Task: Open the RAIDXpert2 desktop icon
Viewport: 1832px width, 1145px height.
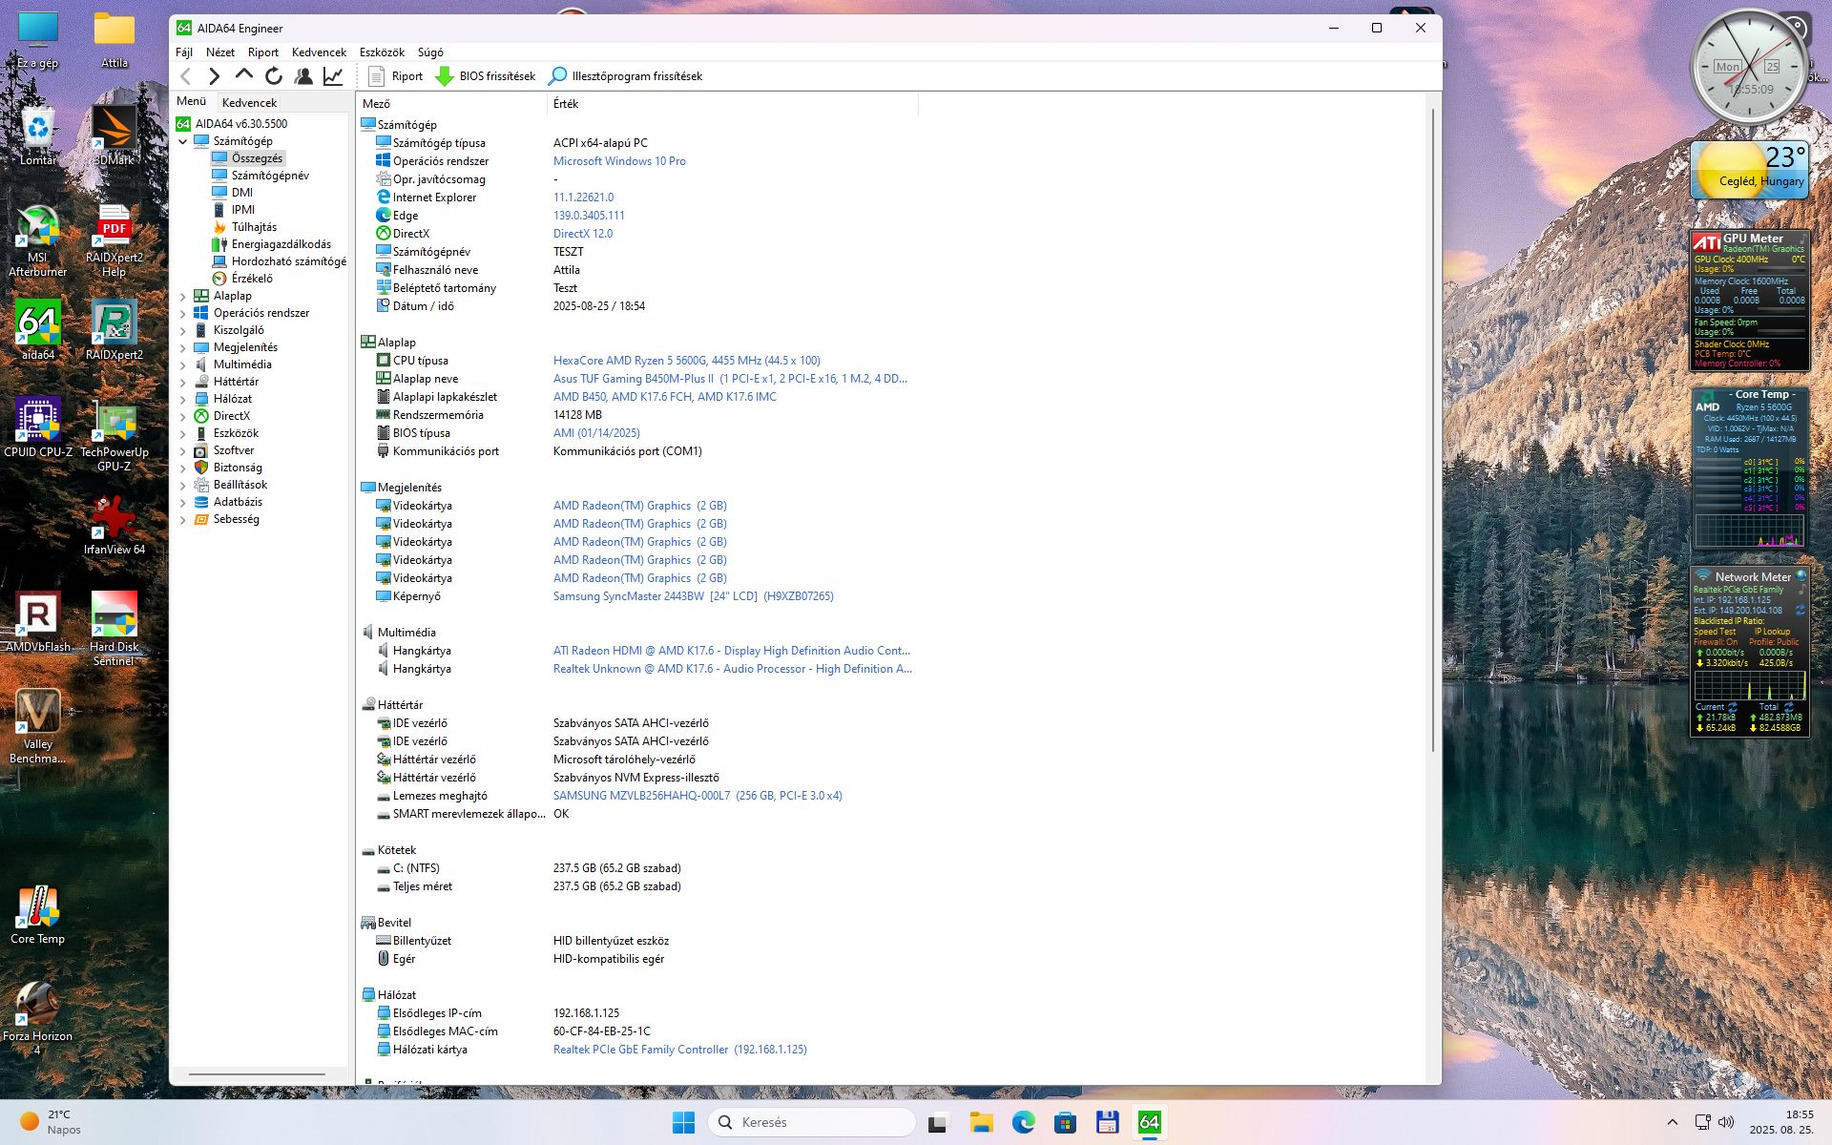Action: pyautogui.click(x=114, y=330)
